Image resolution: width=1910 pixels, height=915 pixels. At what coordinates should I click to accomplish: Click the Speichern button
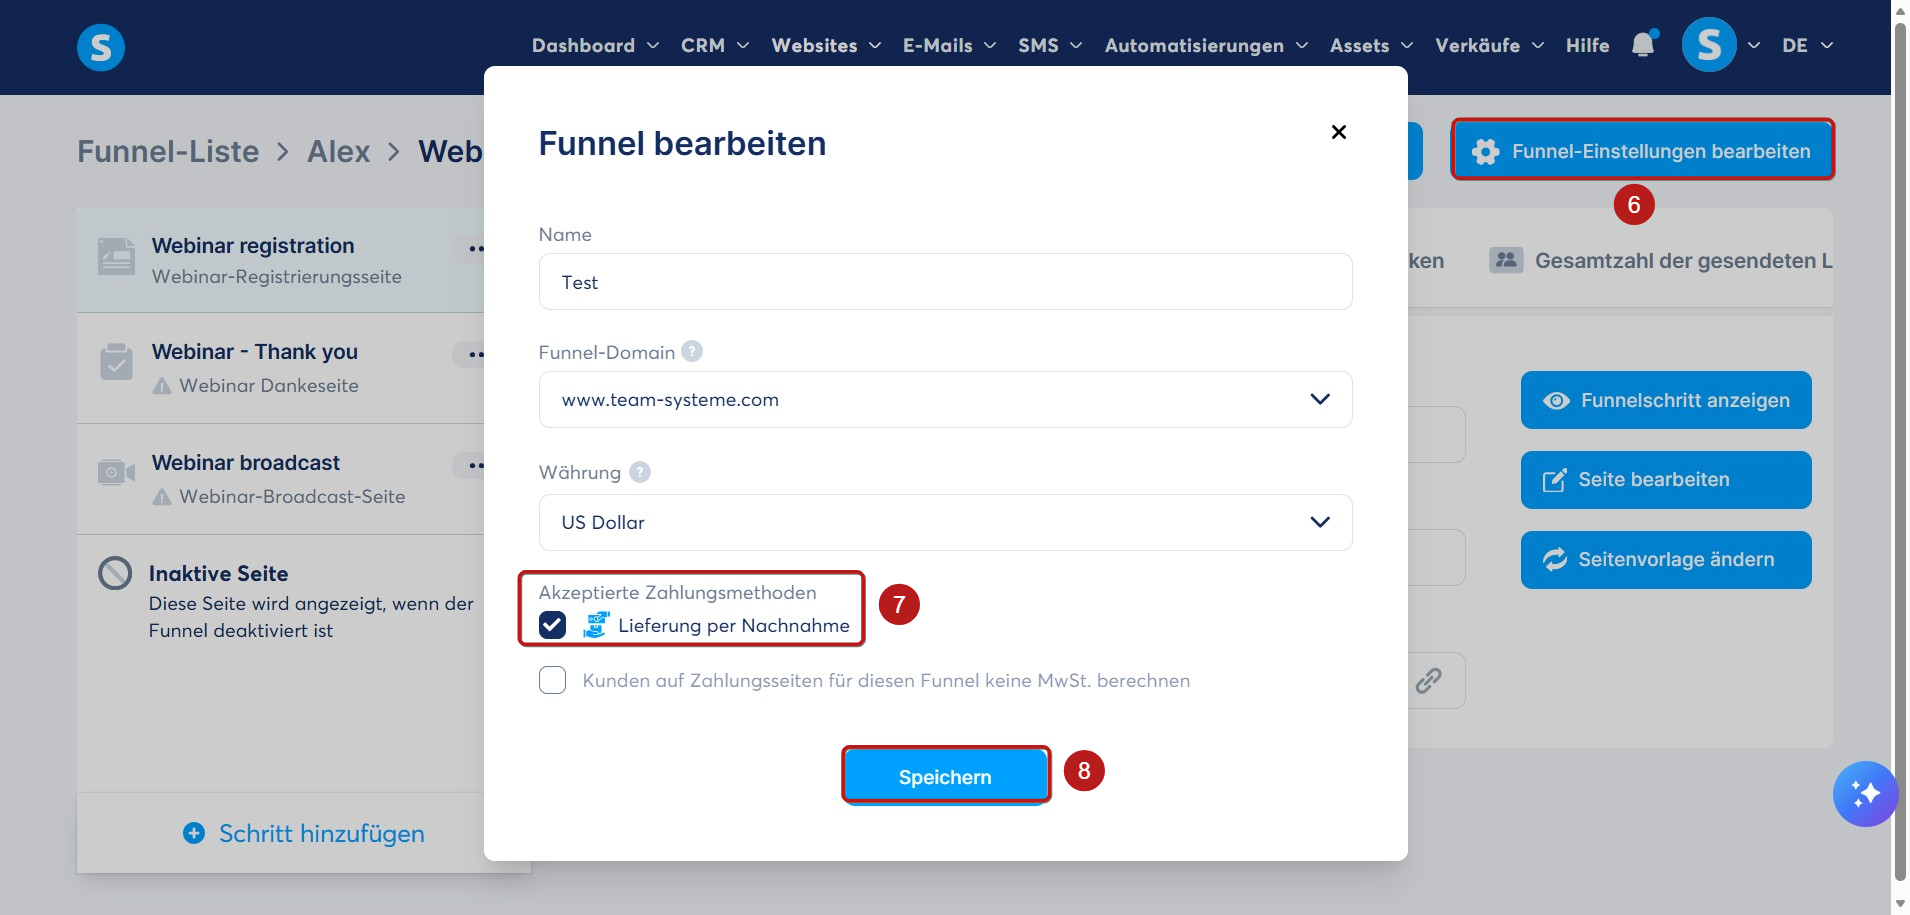pos(945,776)
